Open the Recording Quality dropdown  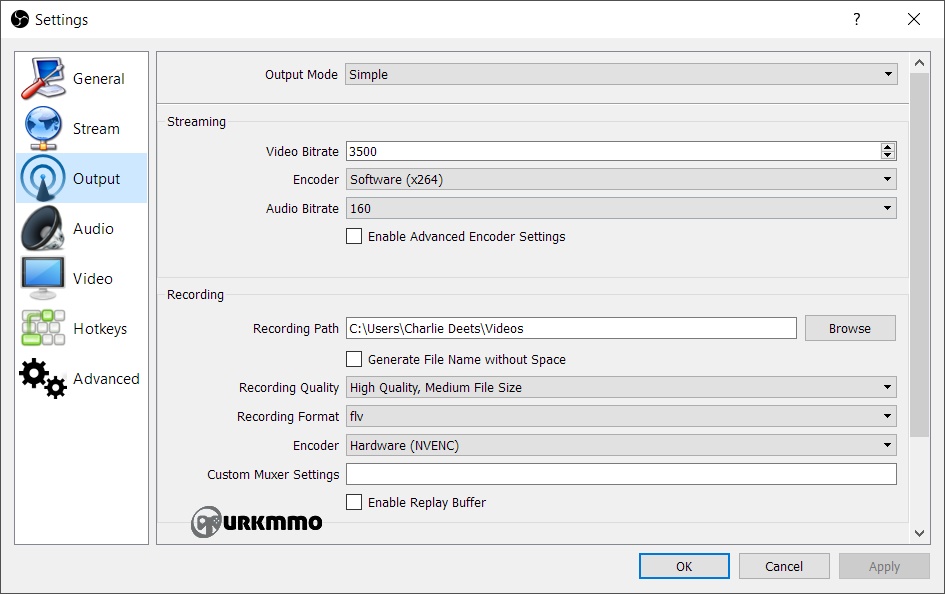[621, 387]
